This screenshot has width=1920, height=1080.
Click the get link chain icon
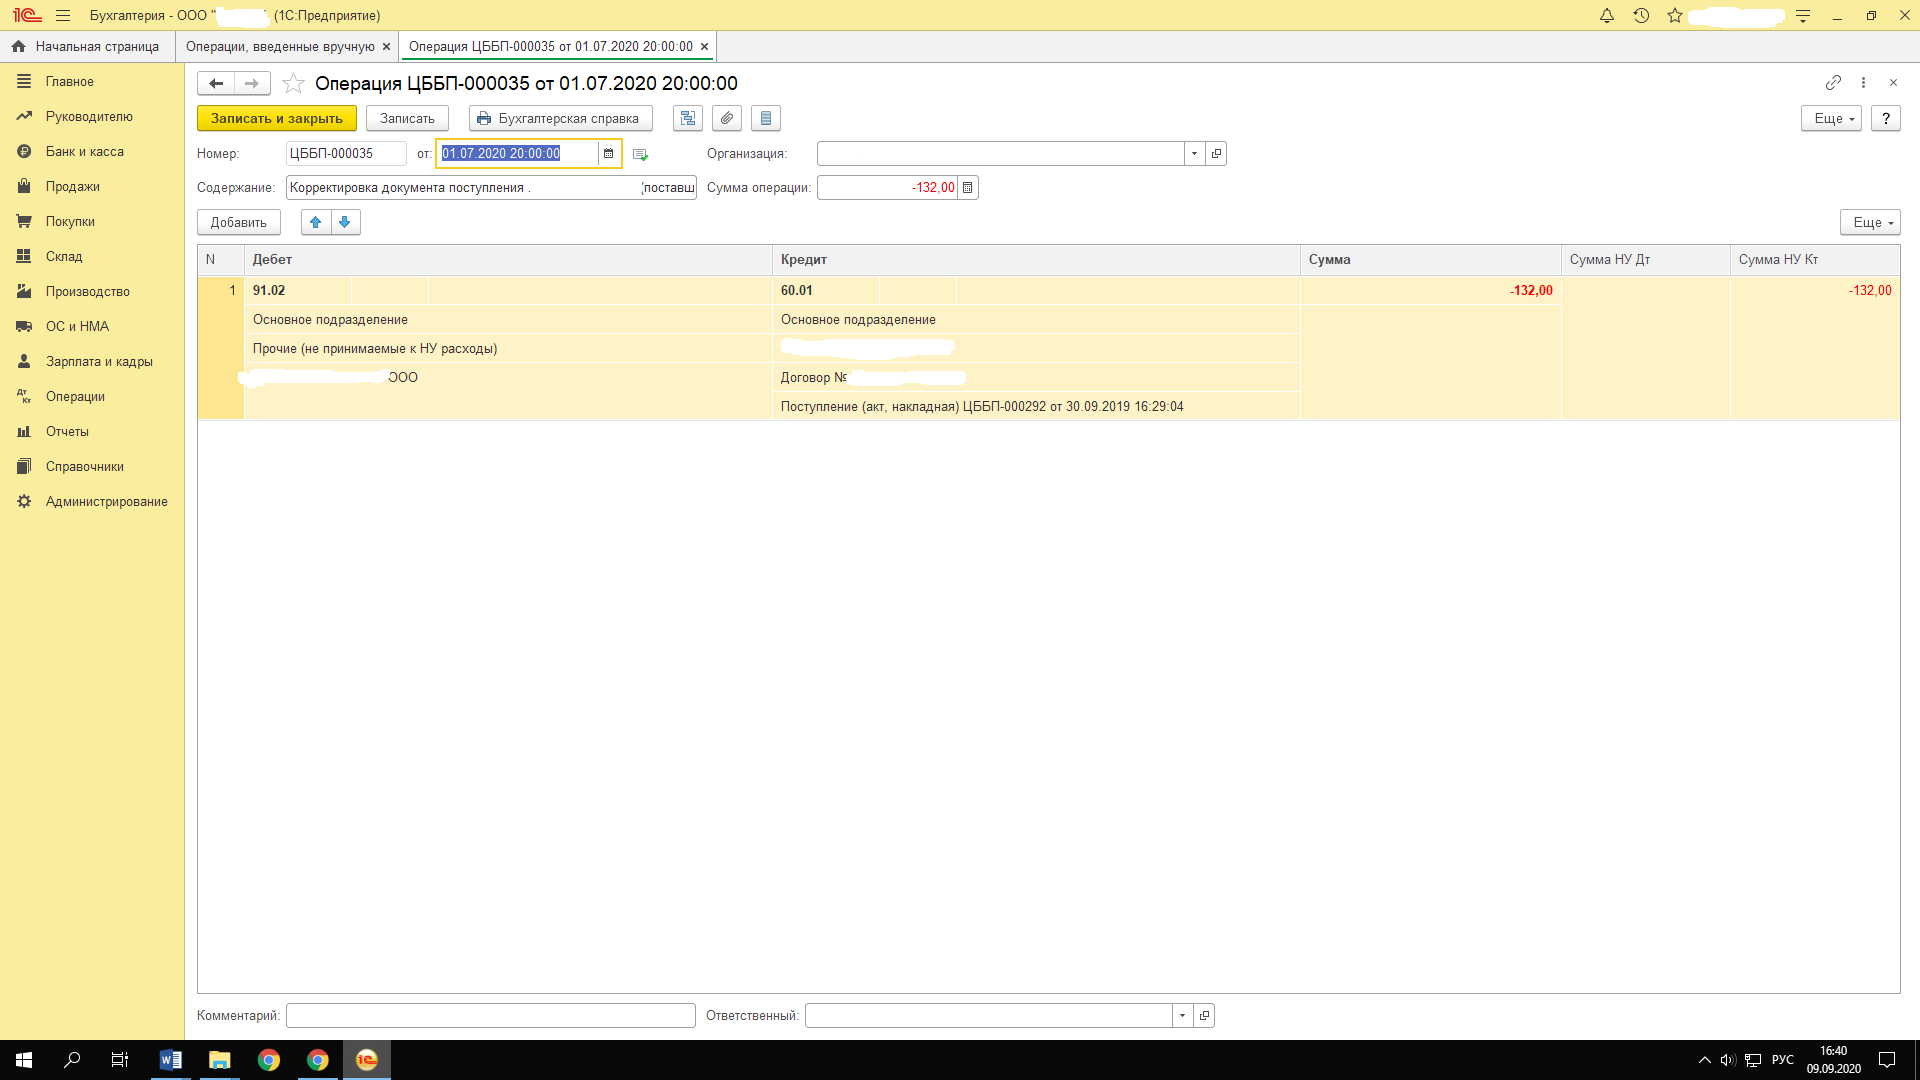pyautogui.click(x=1833, y=82)
